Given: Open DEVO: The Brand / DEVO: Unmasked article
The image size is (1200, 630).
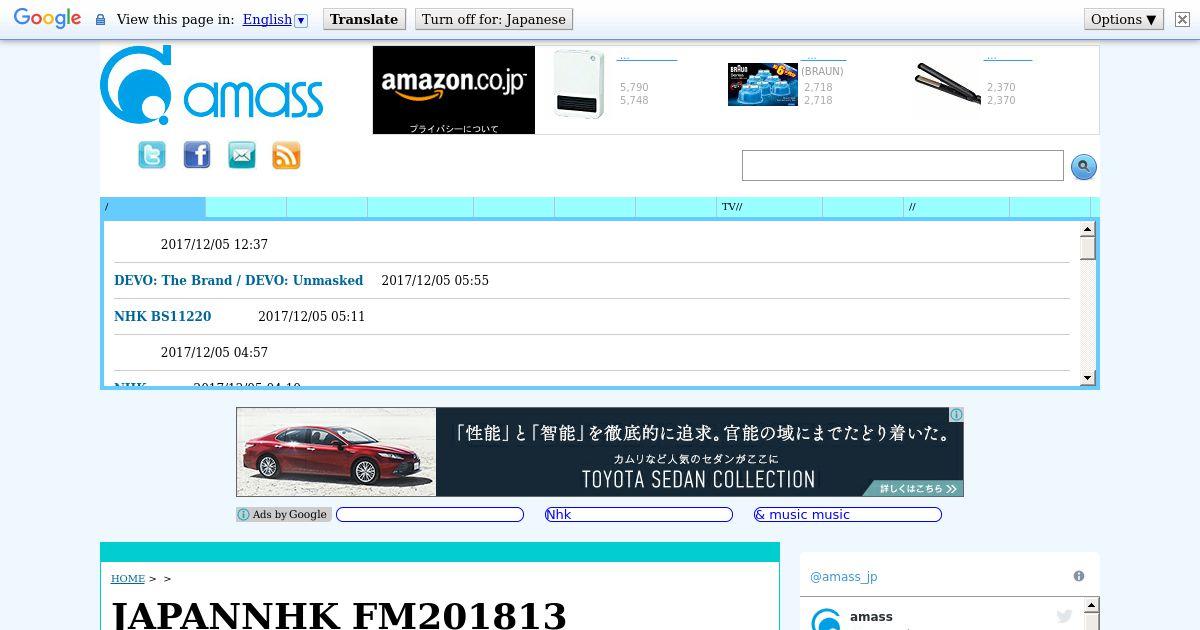Looking at the screenshot, I should [238, 280].
